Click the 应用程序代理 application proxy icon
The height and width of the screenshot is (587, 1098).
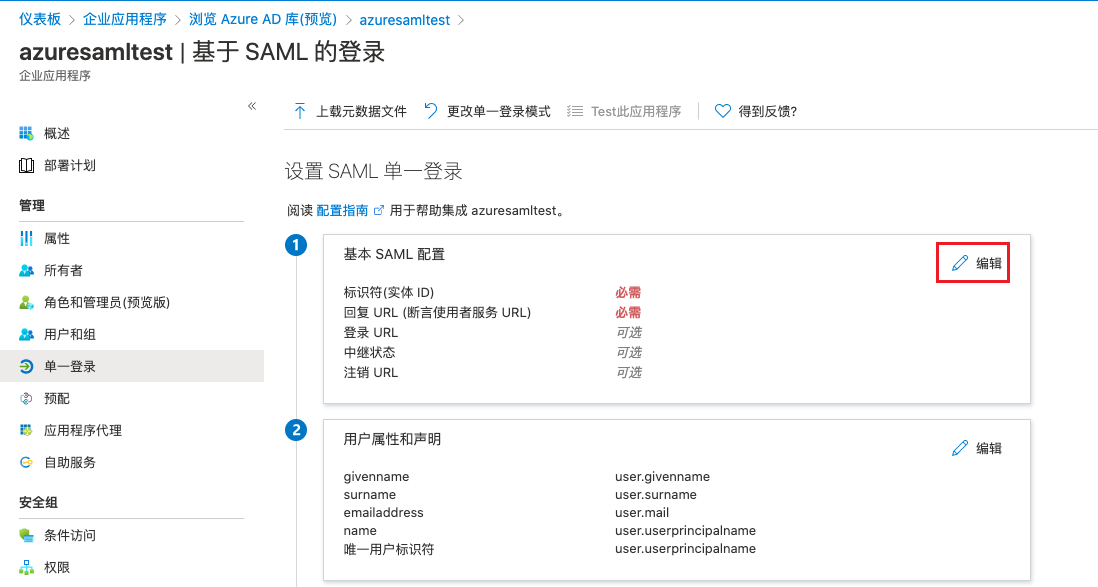click(x=26, y=431)
